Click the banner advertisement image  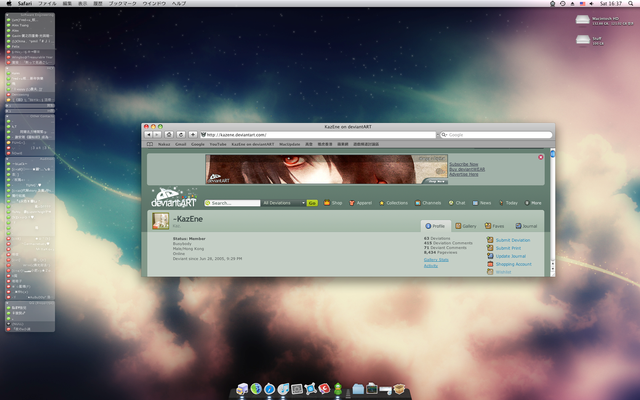point(327,169)
